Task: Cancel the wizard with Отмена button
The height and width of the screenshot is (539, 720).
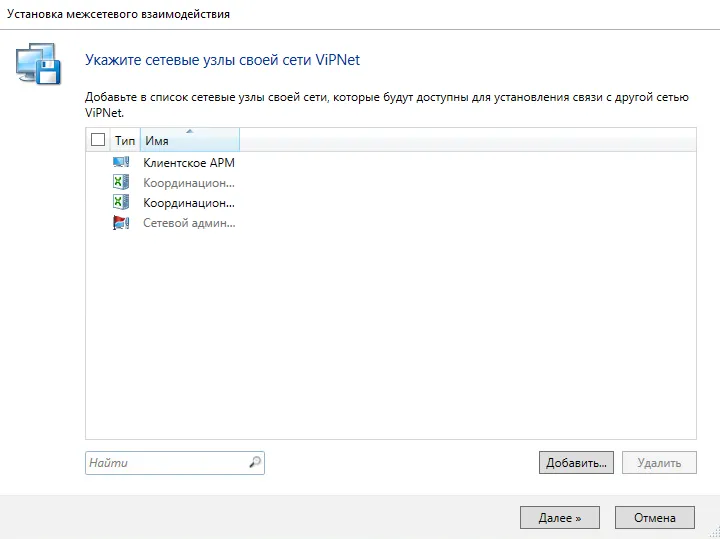Action: pos(655,518)
